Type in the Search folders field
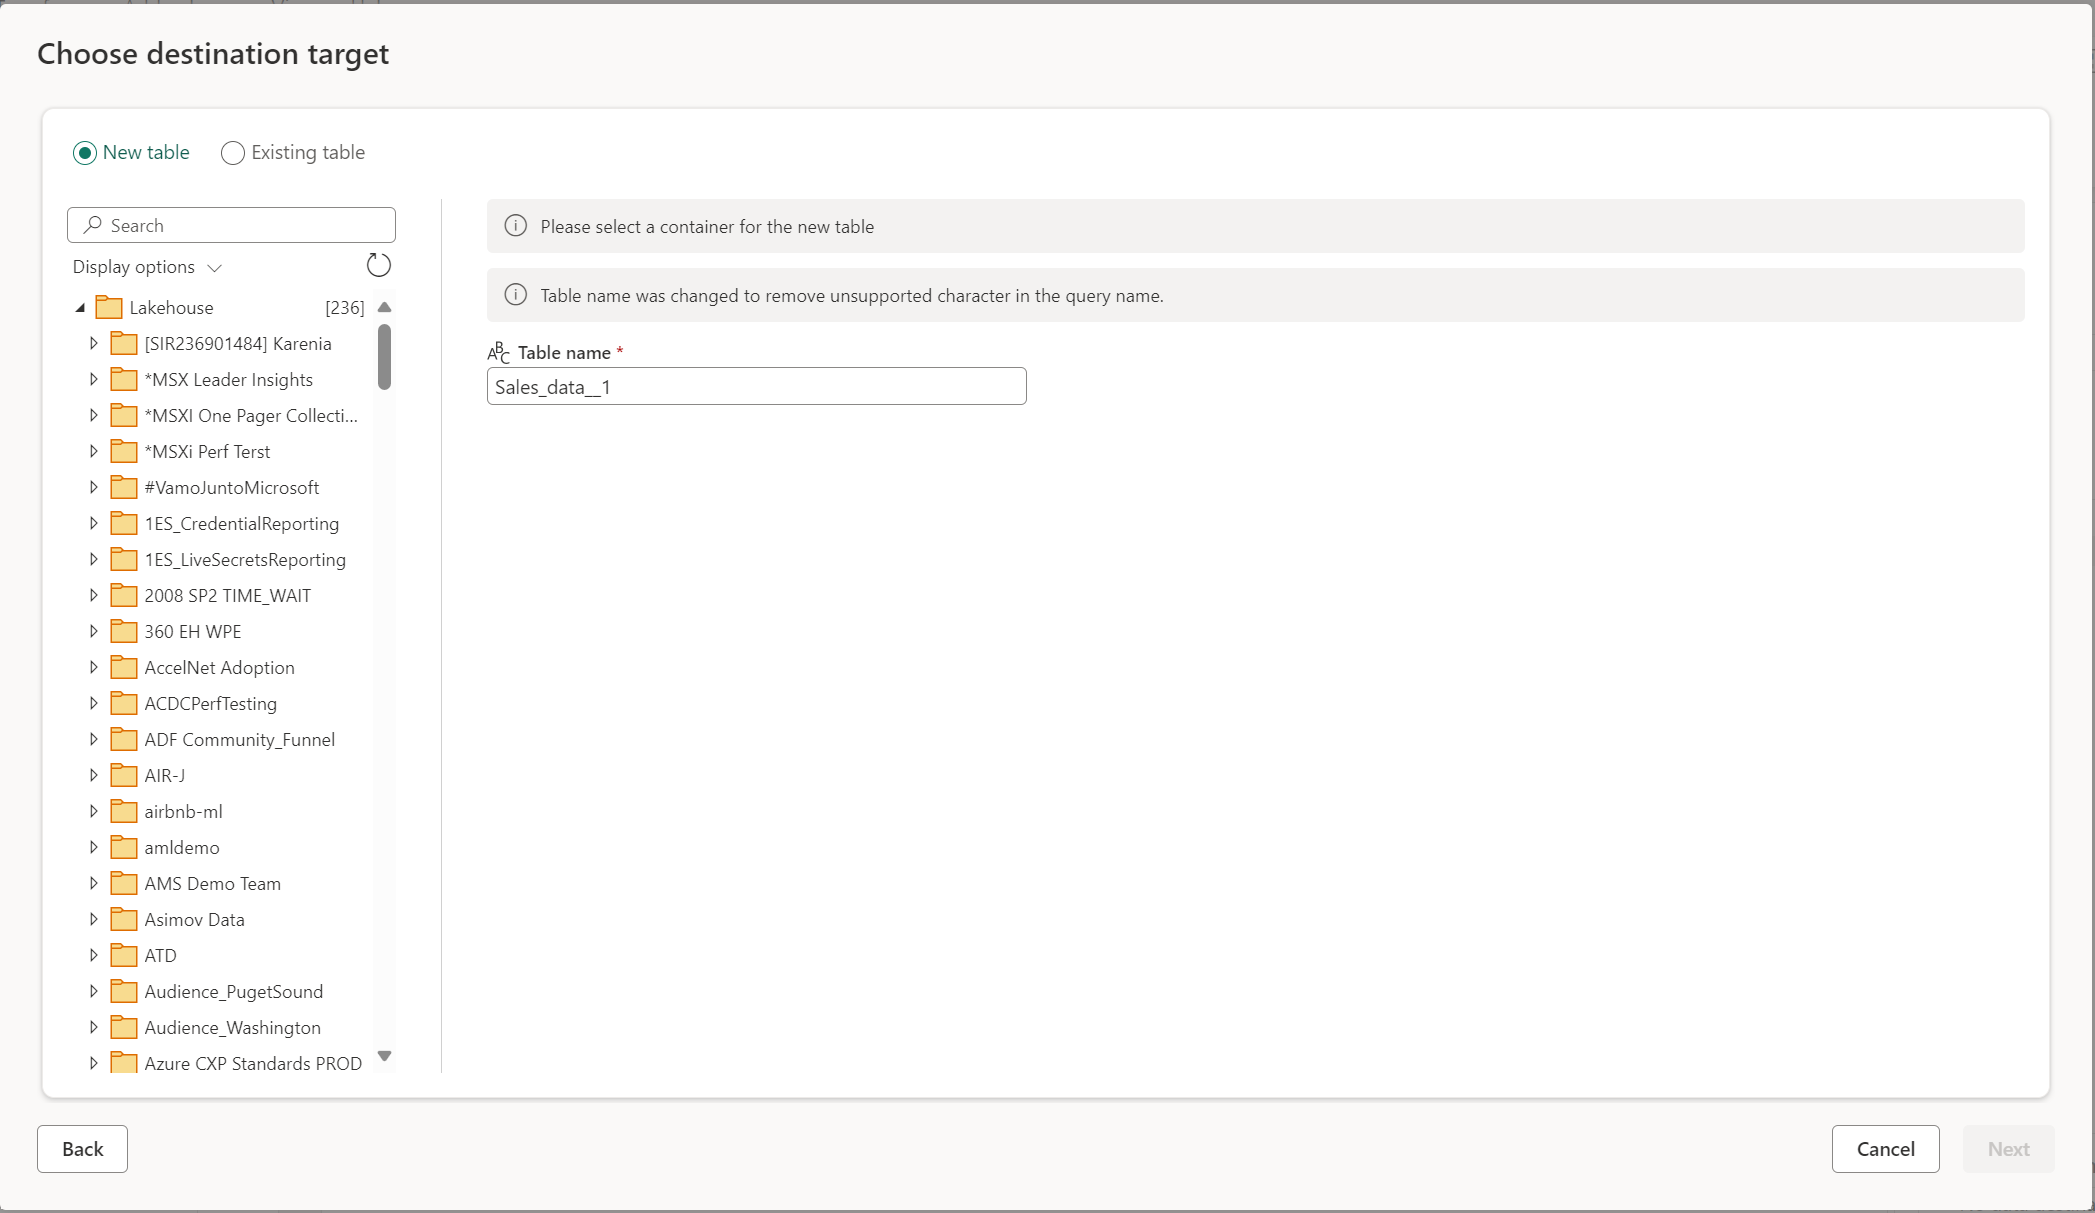 [x=231, y=224]
